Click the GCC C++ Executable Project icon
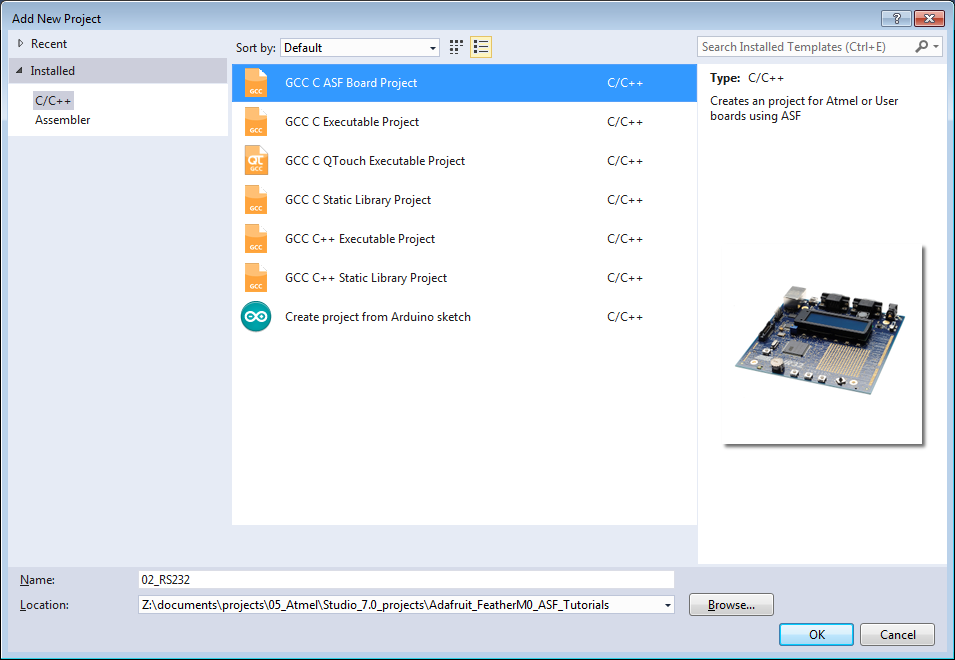The width and height of the screenshot is (955, 660). pos(256,239)
